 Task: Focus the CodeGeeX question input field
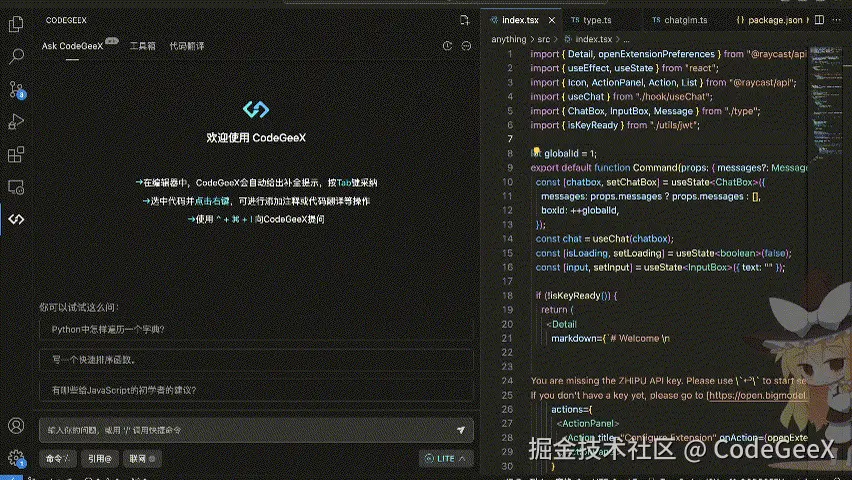click(256, 430)
